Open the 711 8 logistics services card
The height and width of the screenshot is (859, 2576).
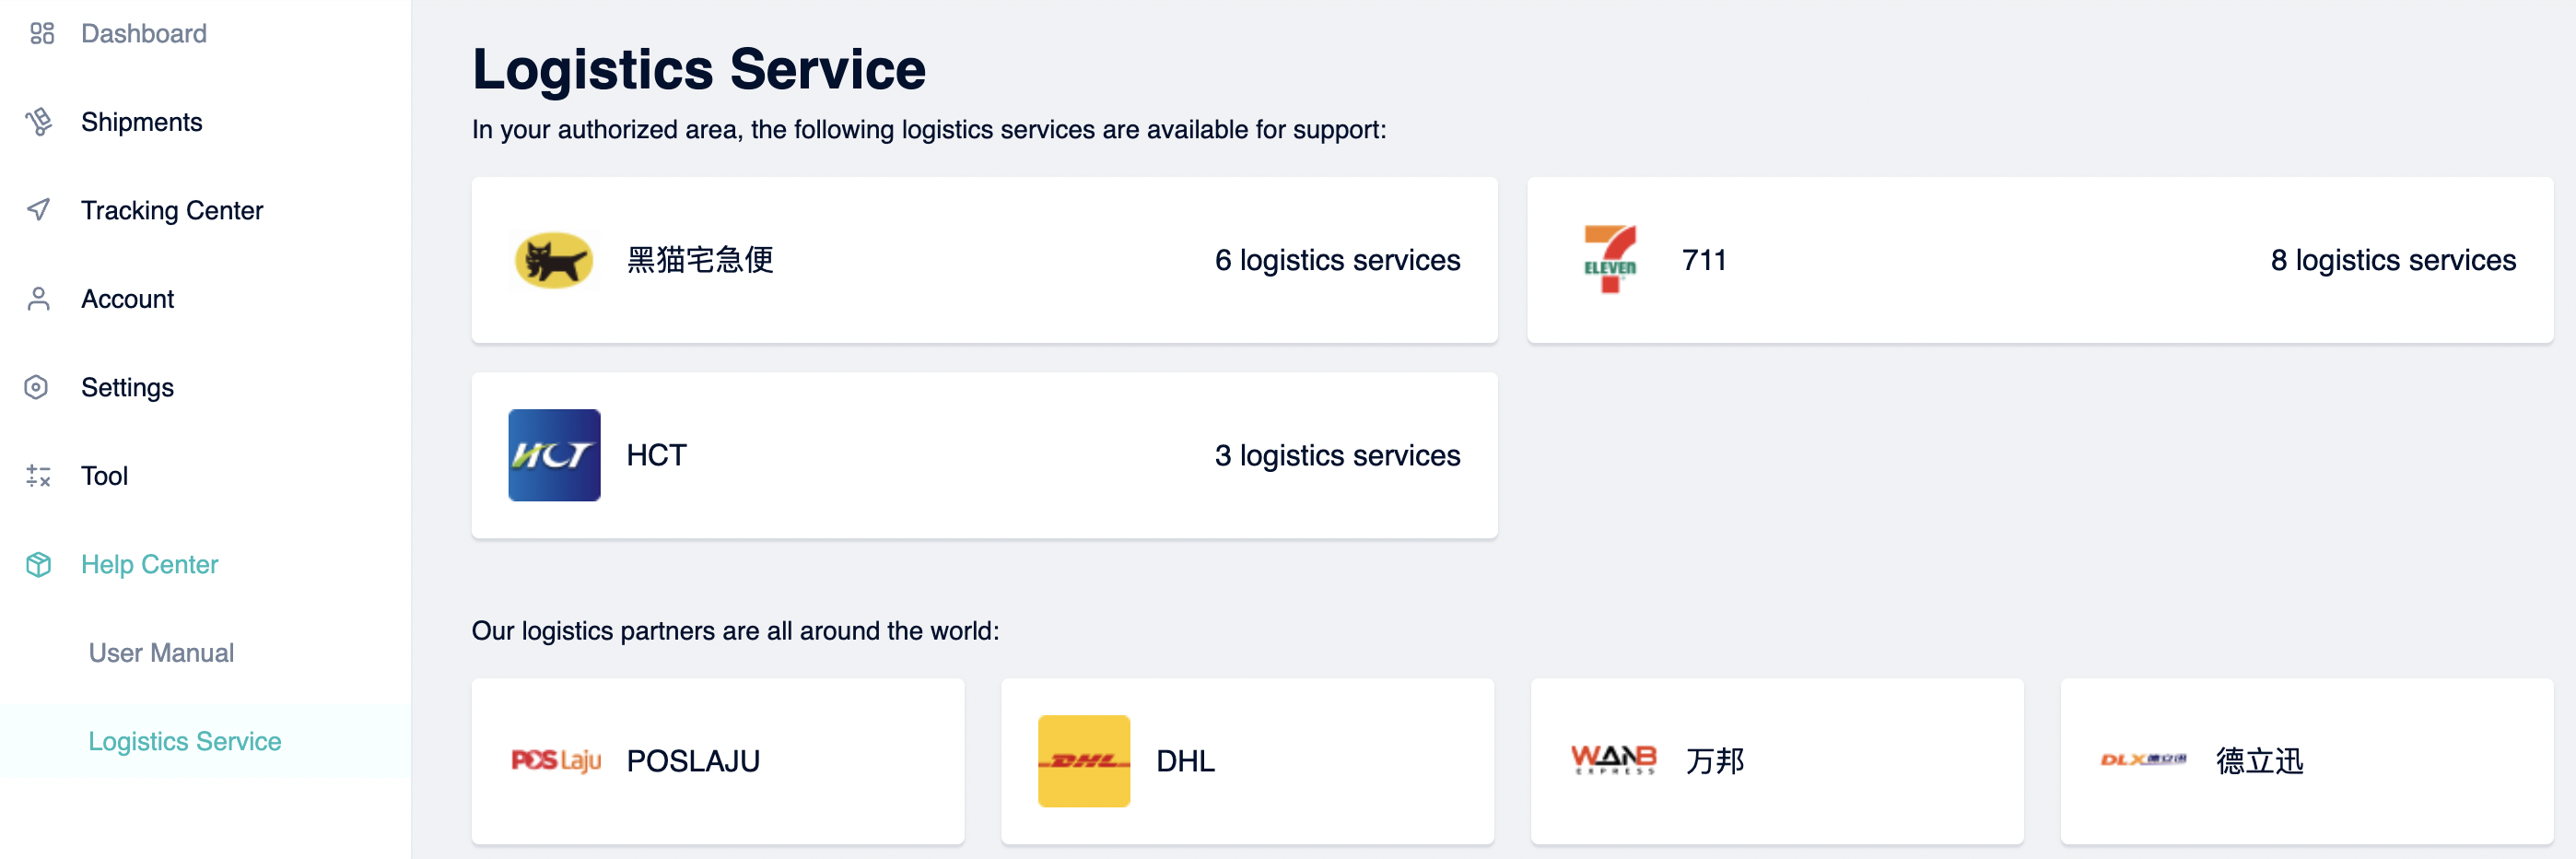(2040, 260)
